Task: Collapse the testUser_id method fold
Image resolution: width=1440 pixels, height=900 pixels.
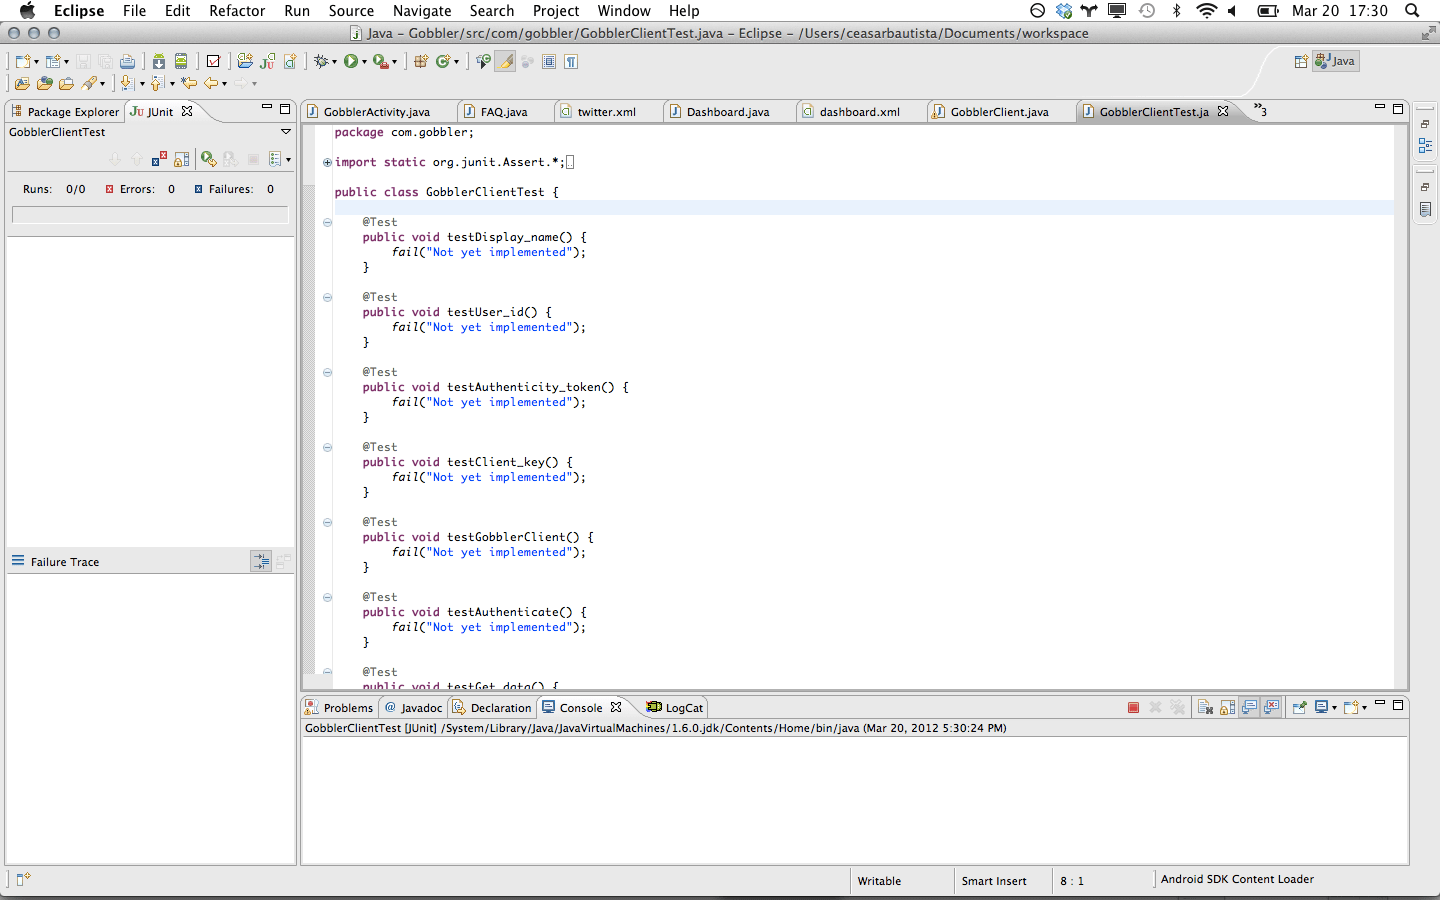Action: click(326, 297)
